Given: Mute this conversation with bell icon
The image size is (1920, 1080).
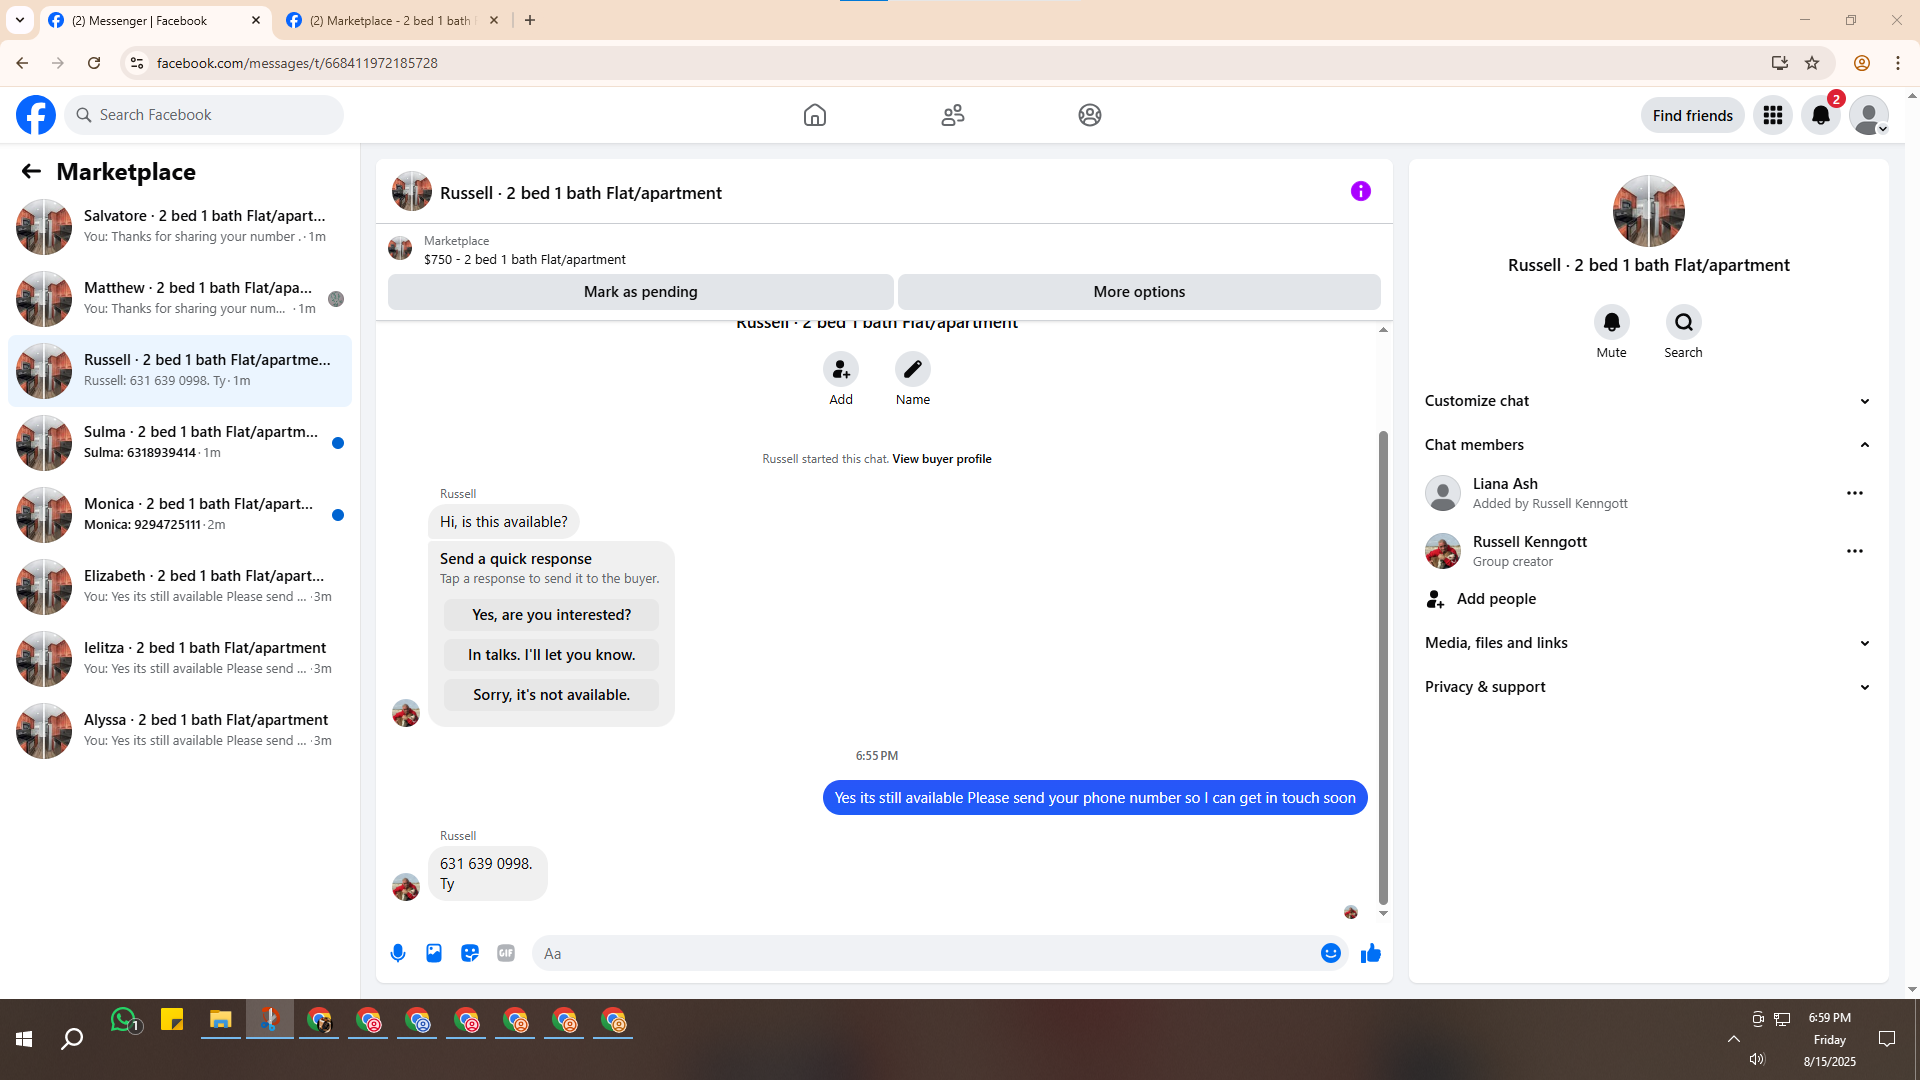Looking at the screenshot, I should (x=1611, y=322).
